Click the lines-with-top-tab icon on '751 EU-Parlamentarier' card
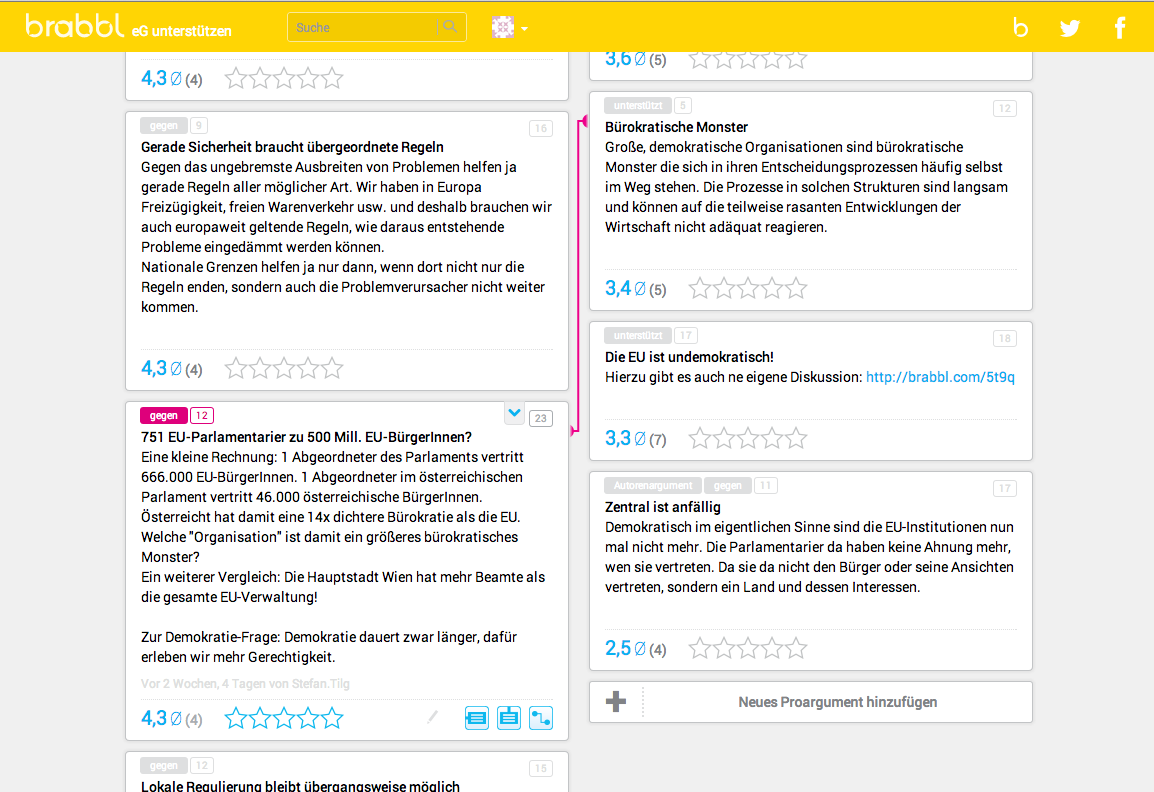 509,718
